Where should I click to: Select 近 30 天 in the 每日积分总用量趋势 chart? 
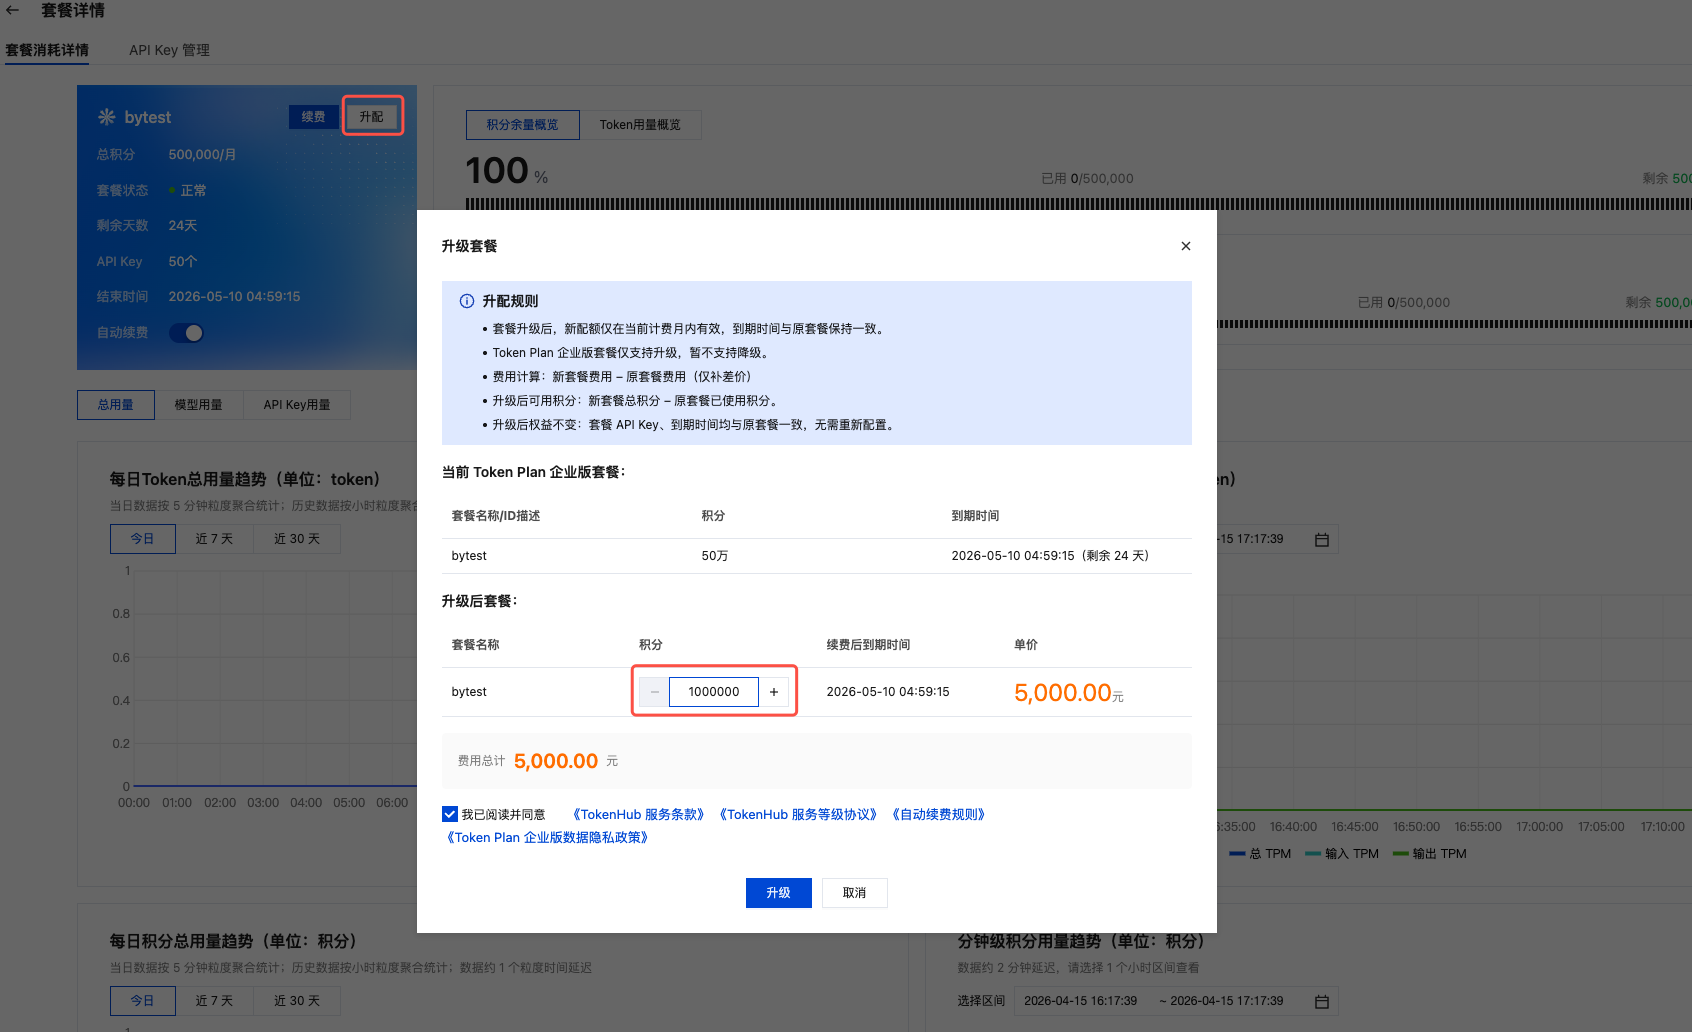coord(297,1001)
